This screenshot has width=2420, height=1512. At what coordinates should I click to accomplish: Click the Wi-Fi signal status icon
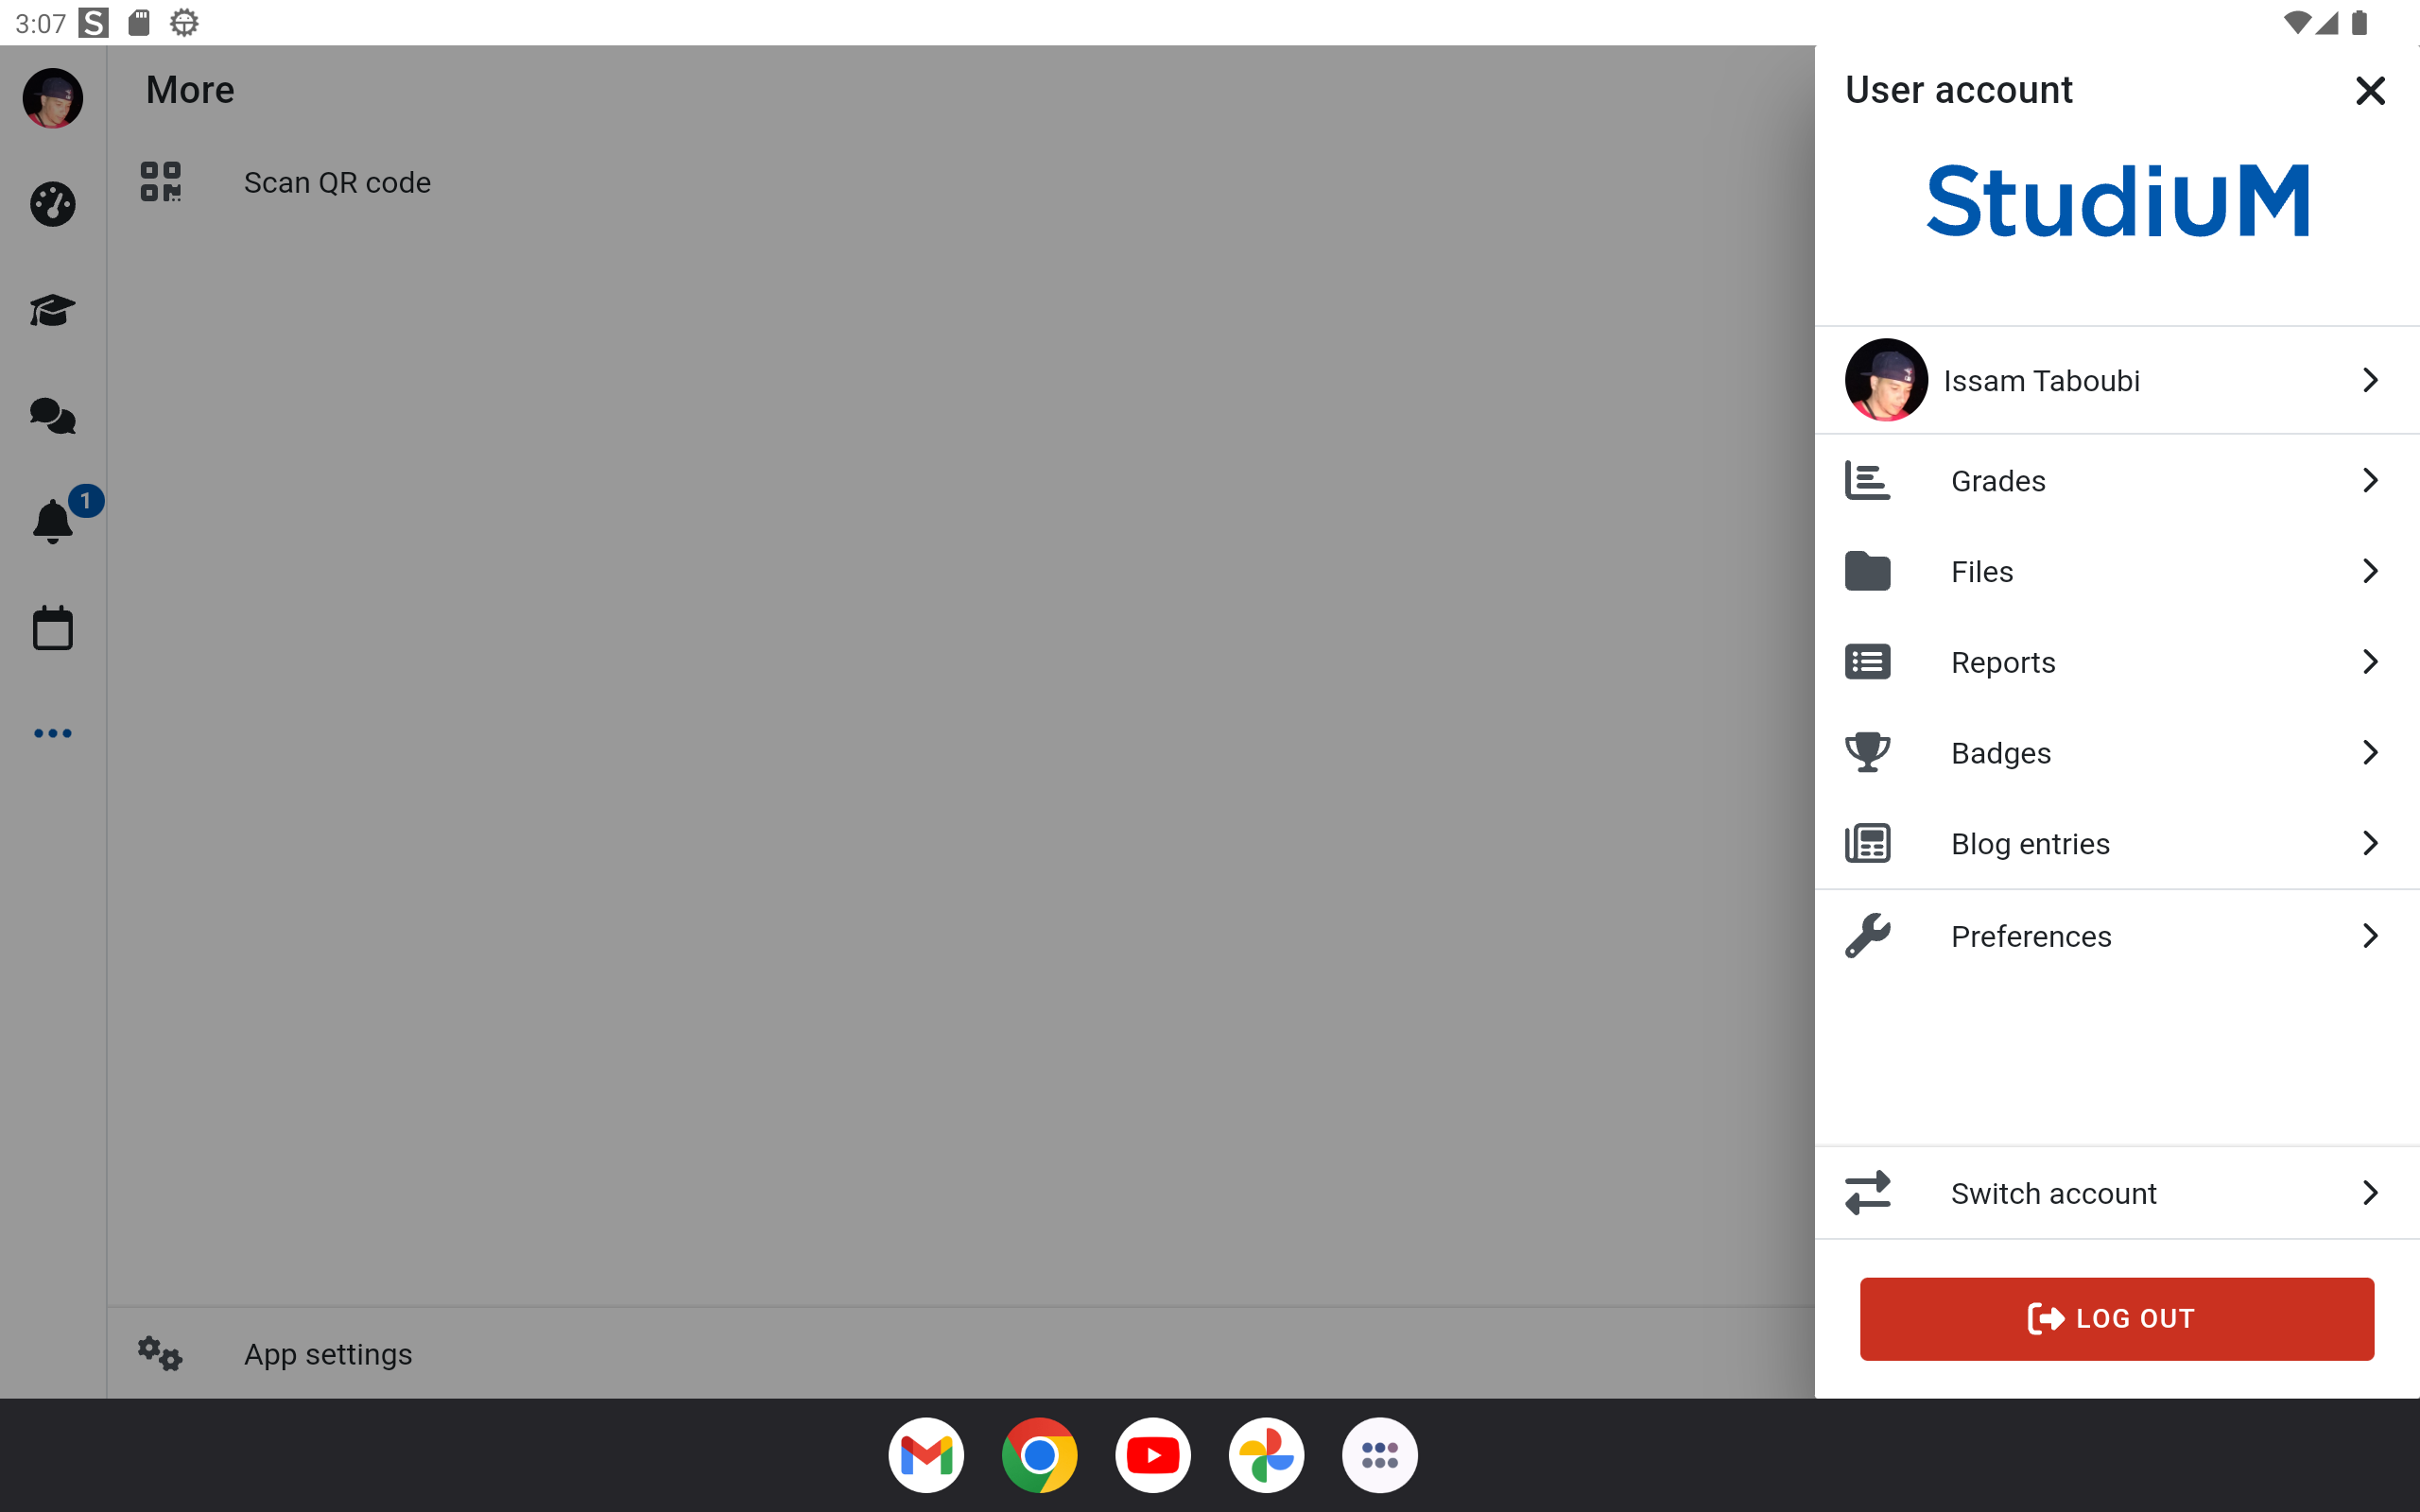pos(2298,22)
